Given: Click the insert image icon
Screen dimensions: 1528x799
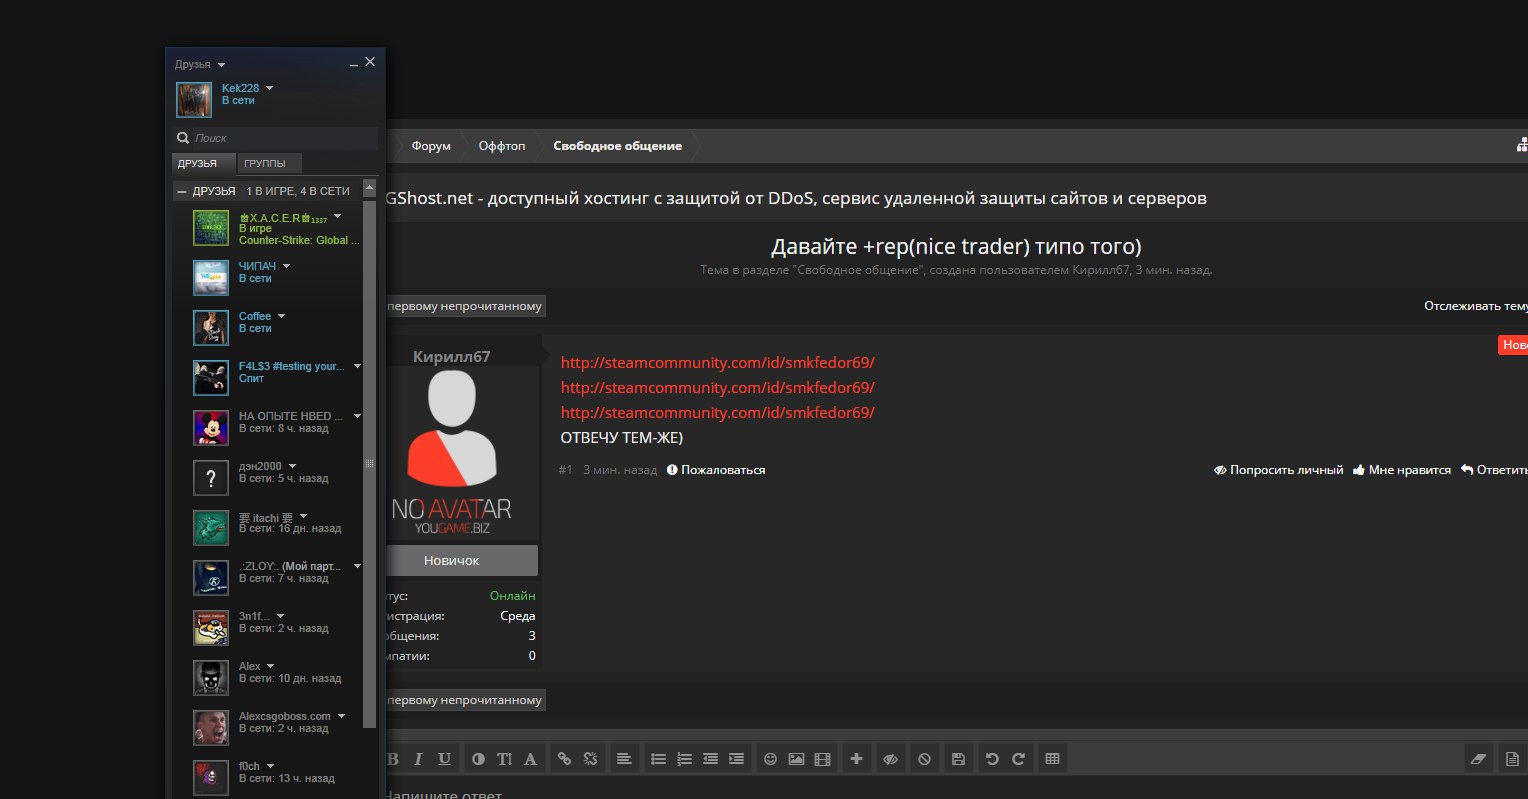Looking at the screenshot, I should click(796, 759).
